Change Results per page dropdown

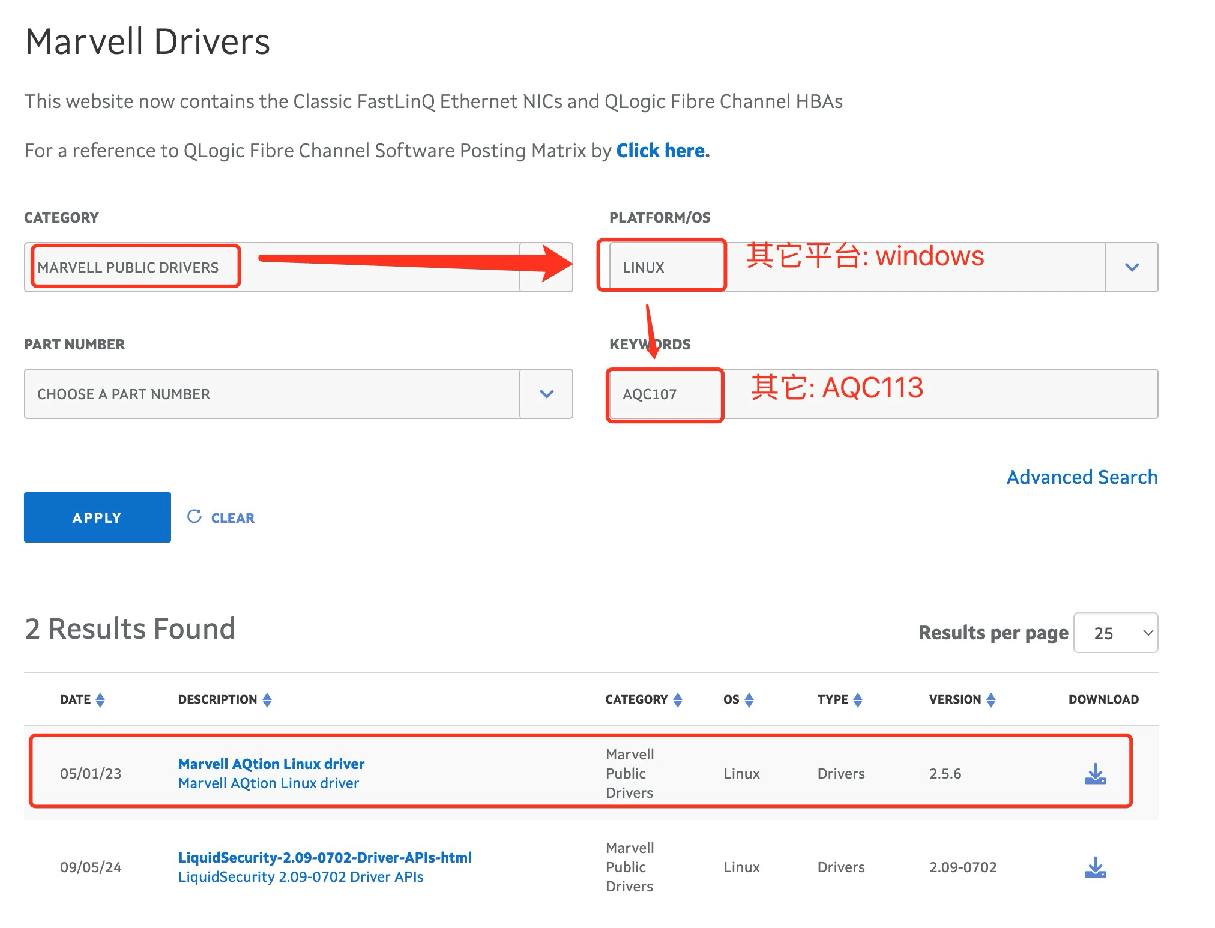[1116, 633]
